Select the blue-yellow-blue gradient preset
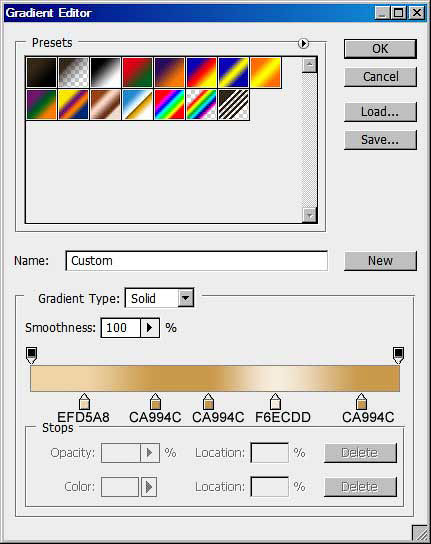 233,72
